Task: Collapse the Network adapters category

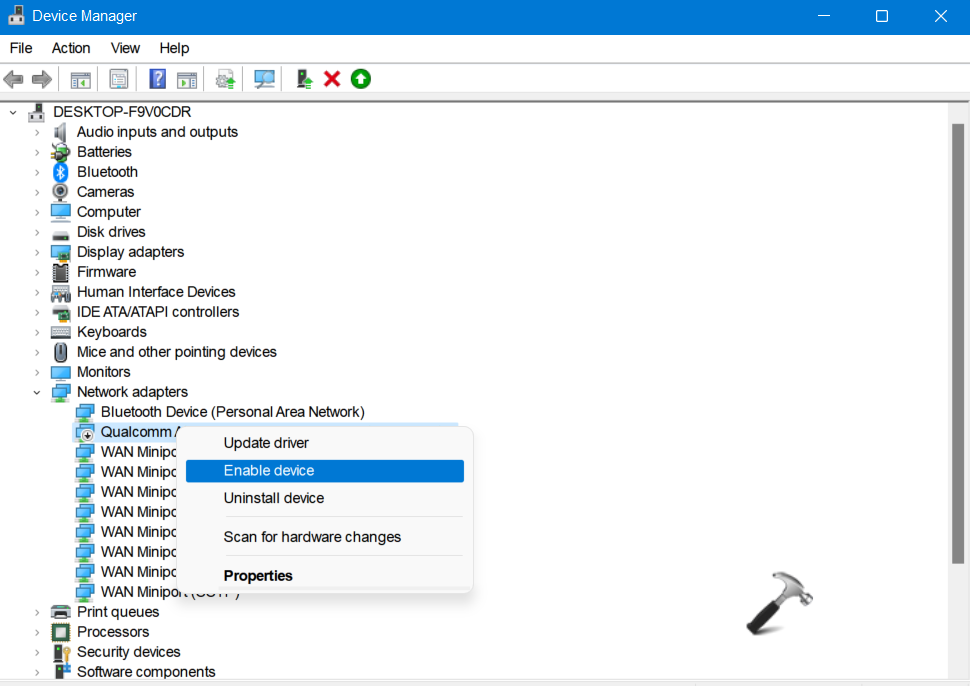Action: (37, 391)
